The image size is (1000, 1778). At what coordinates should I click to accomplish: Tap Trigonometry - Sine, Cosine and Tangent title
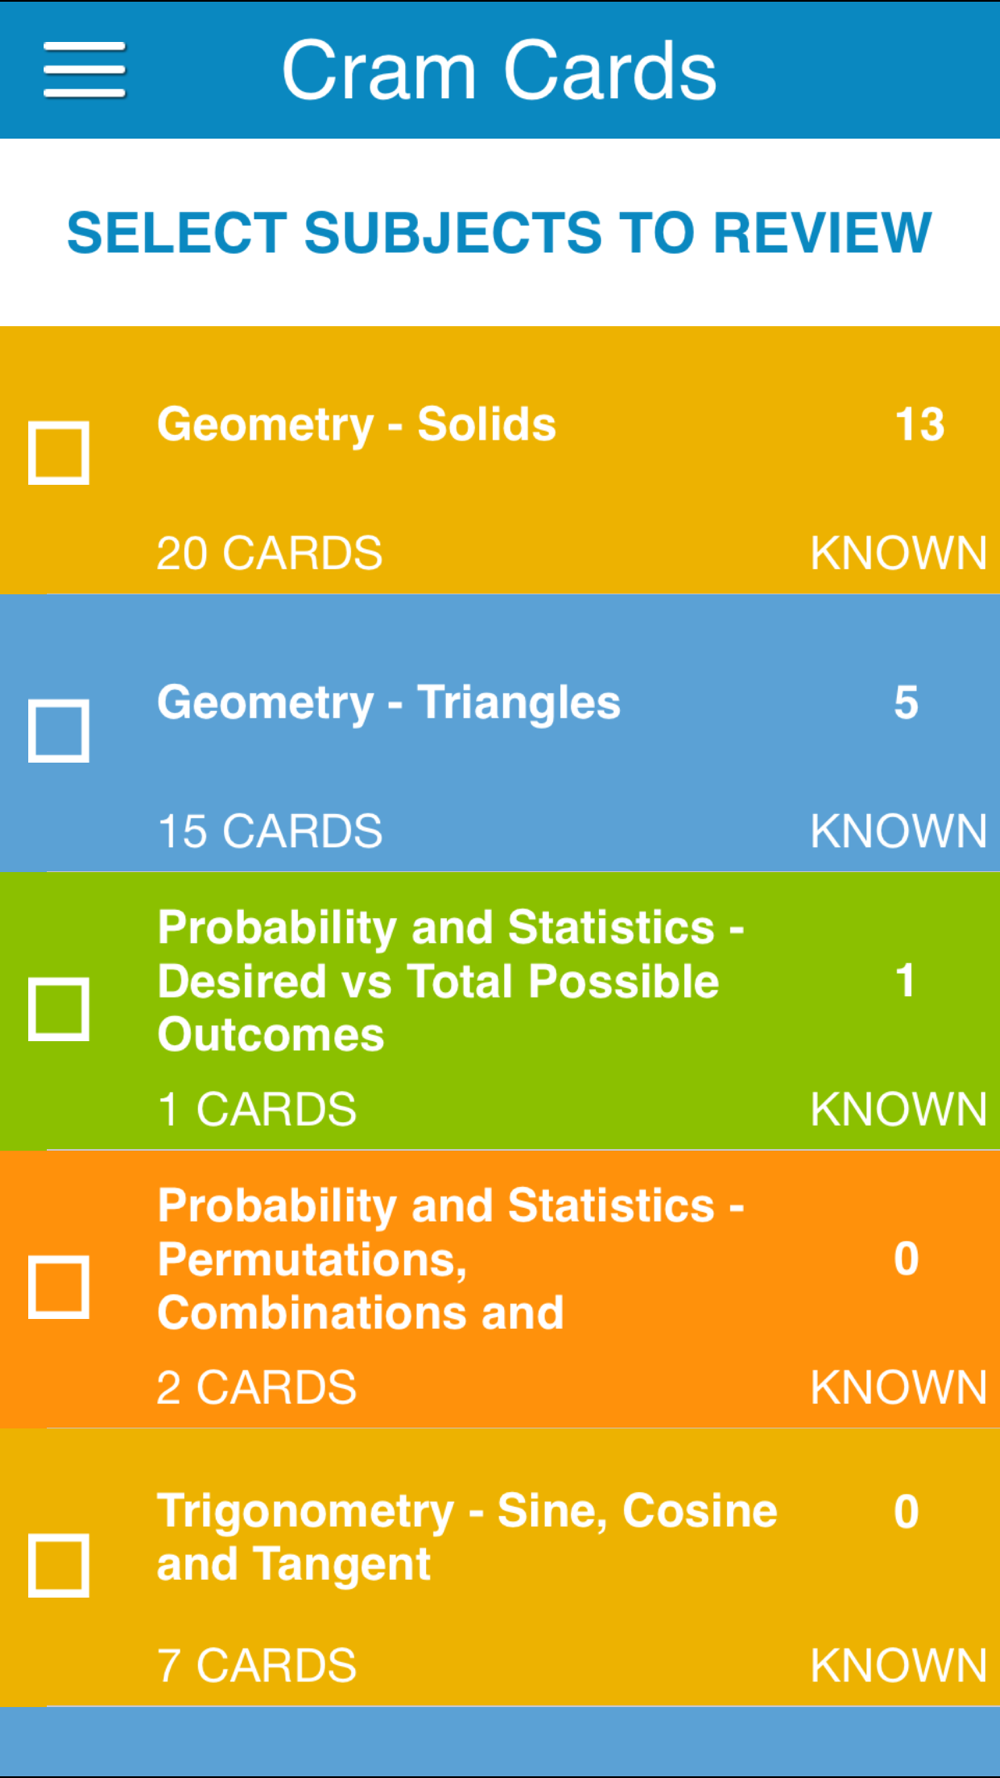[467, 1538]
